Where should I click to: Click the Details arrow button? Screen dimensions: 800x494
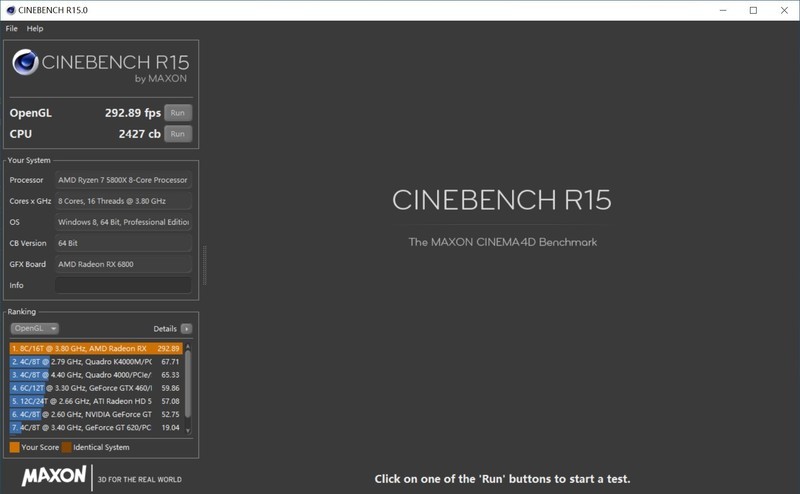coord(186,329)
